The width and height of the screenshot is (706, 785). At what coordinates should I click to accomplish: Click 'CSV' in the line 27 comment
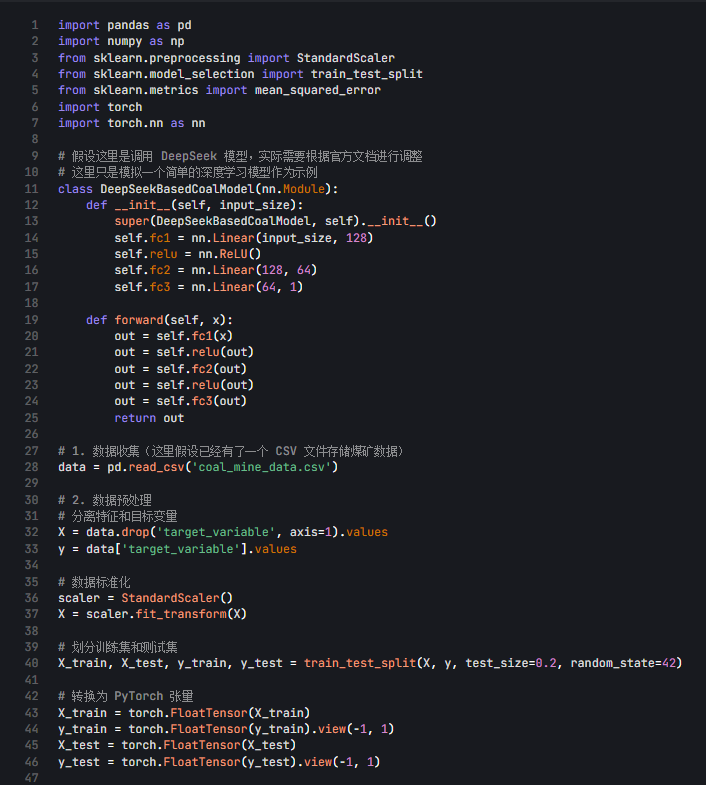[286, 451]
